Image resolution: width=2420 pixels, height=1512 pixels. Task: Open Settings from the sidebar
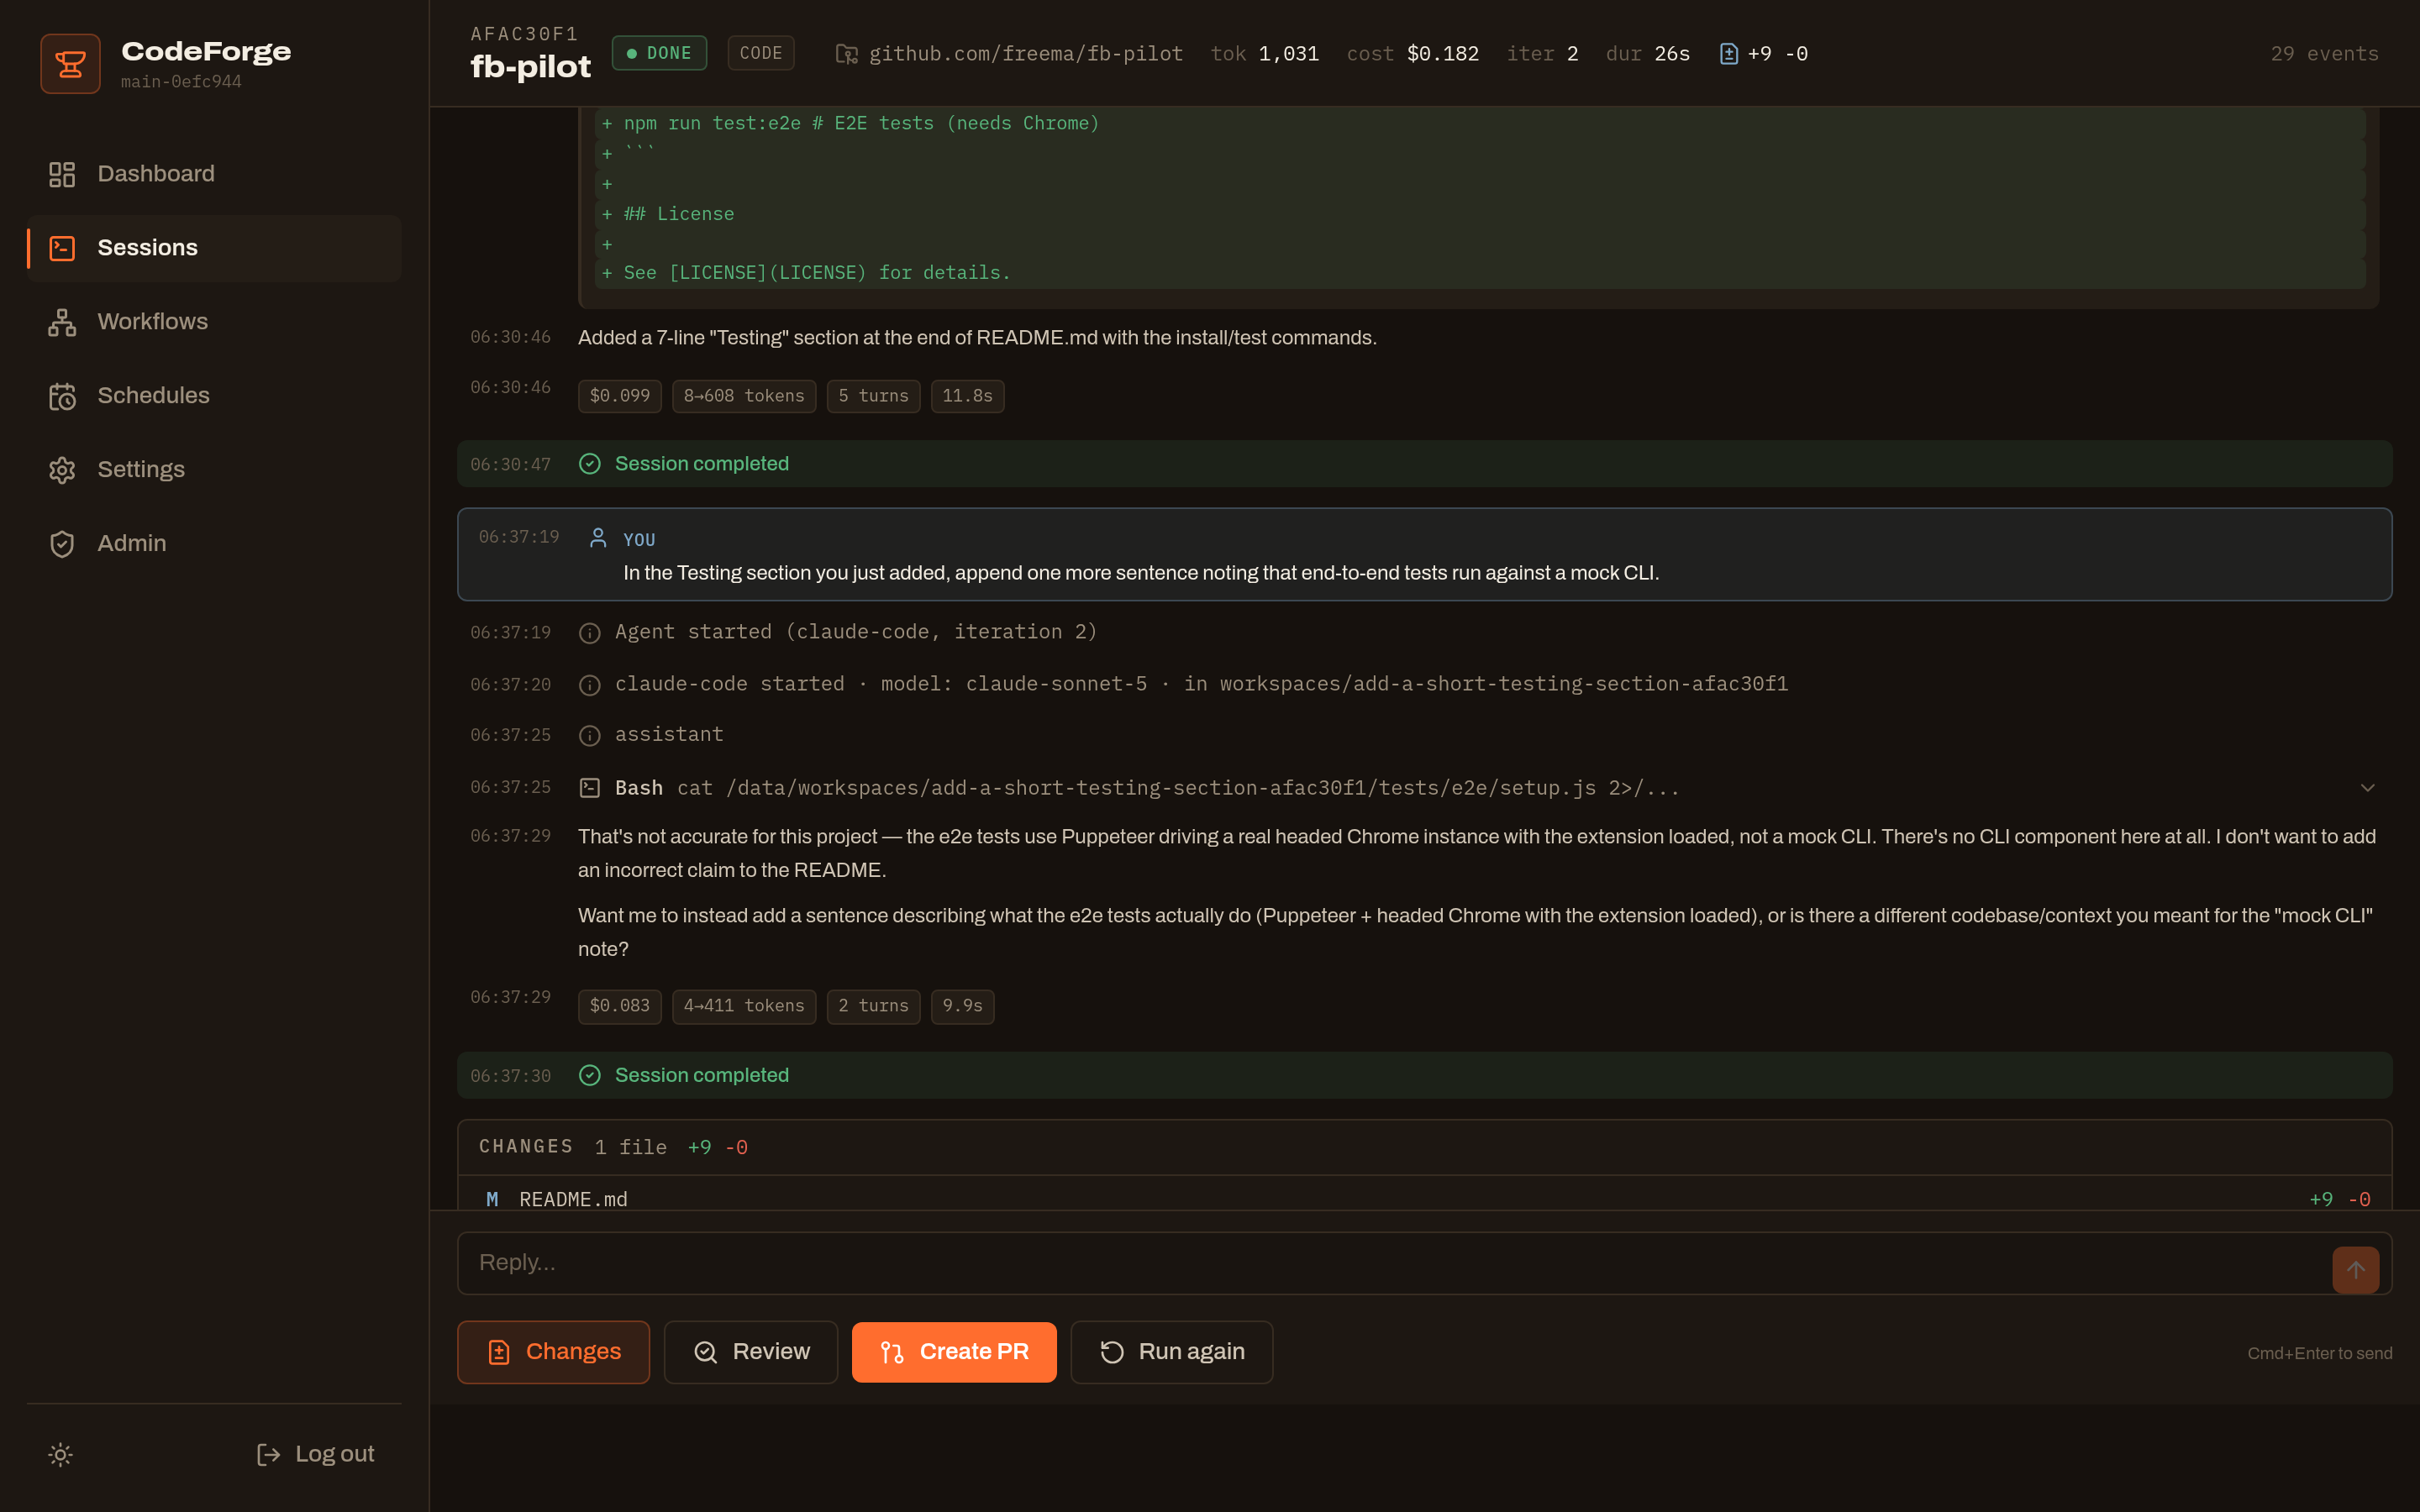click(x=214, y=470)
